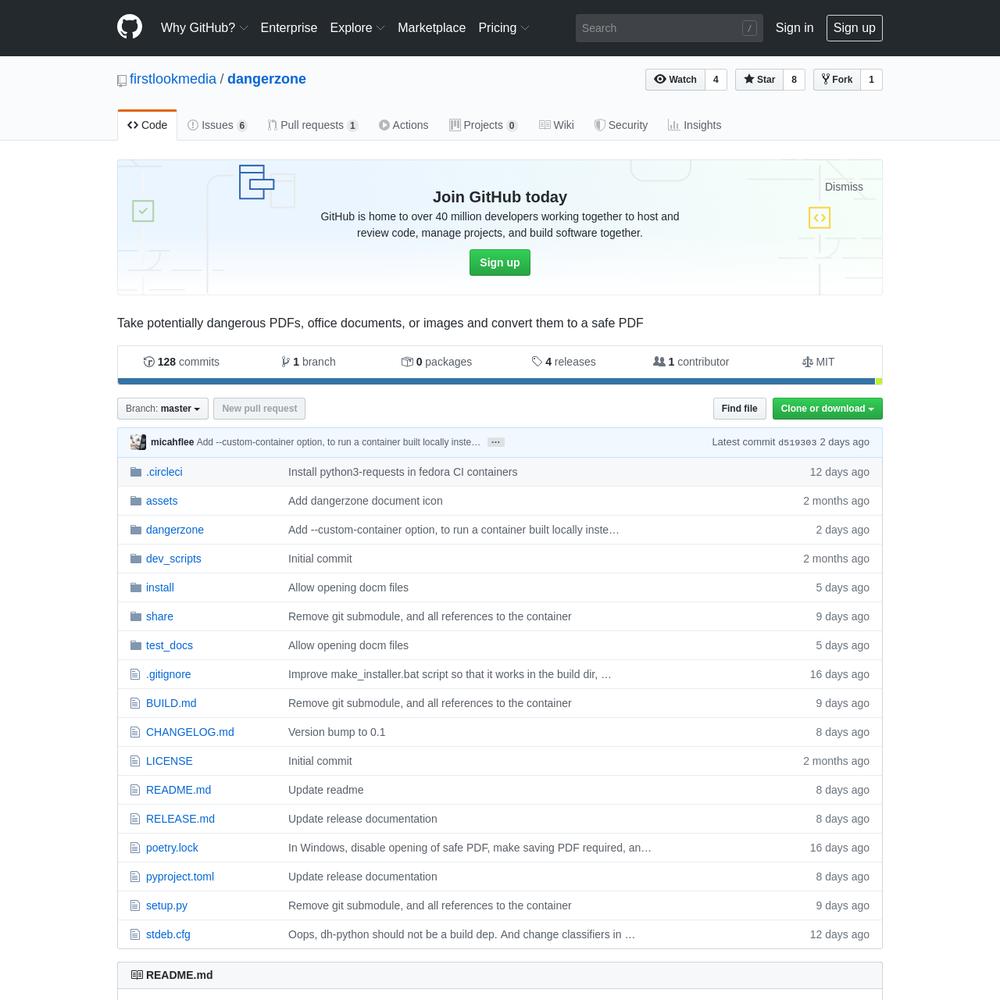
Task: Click the folder icon for dev_scripts
Action: tap(135, 559)
